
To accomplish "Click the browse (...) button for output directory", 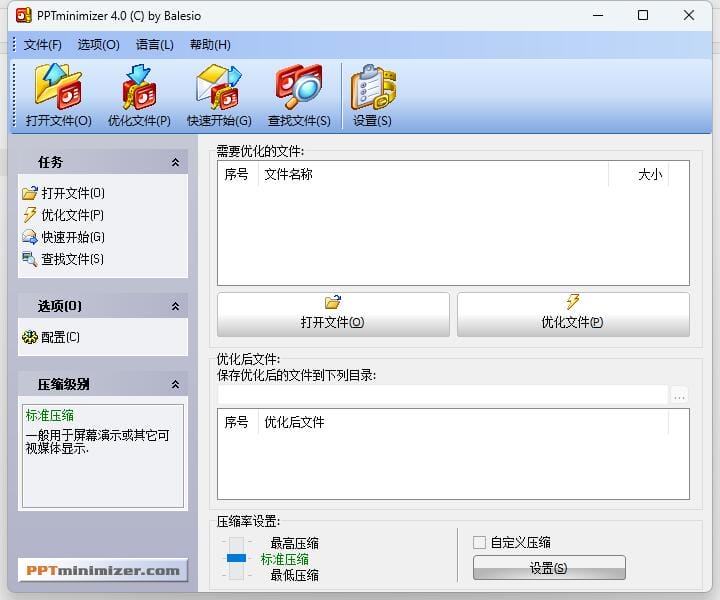I will click(680, 395).
